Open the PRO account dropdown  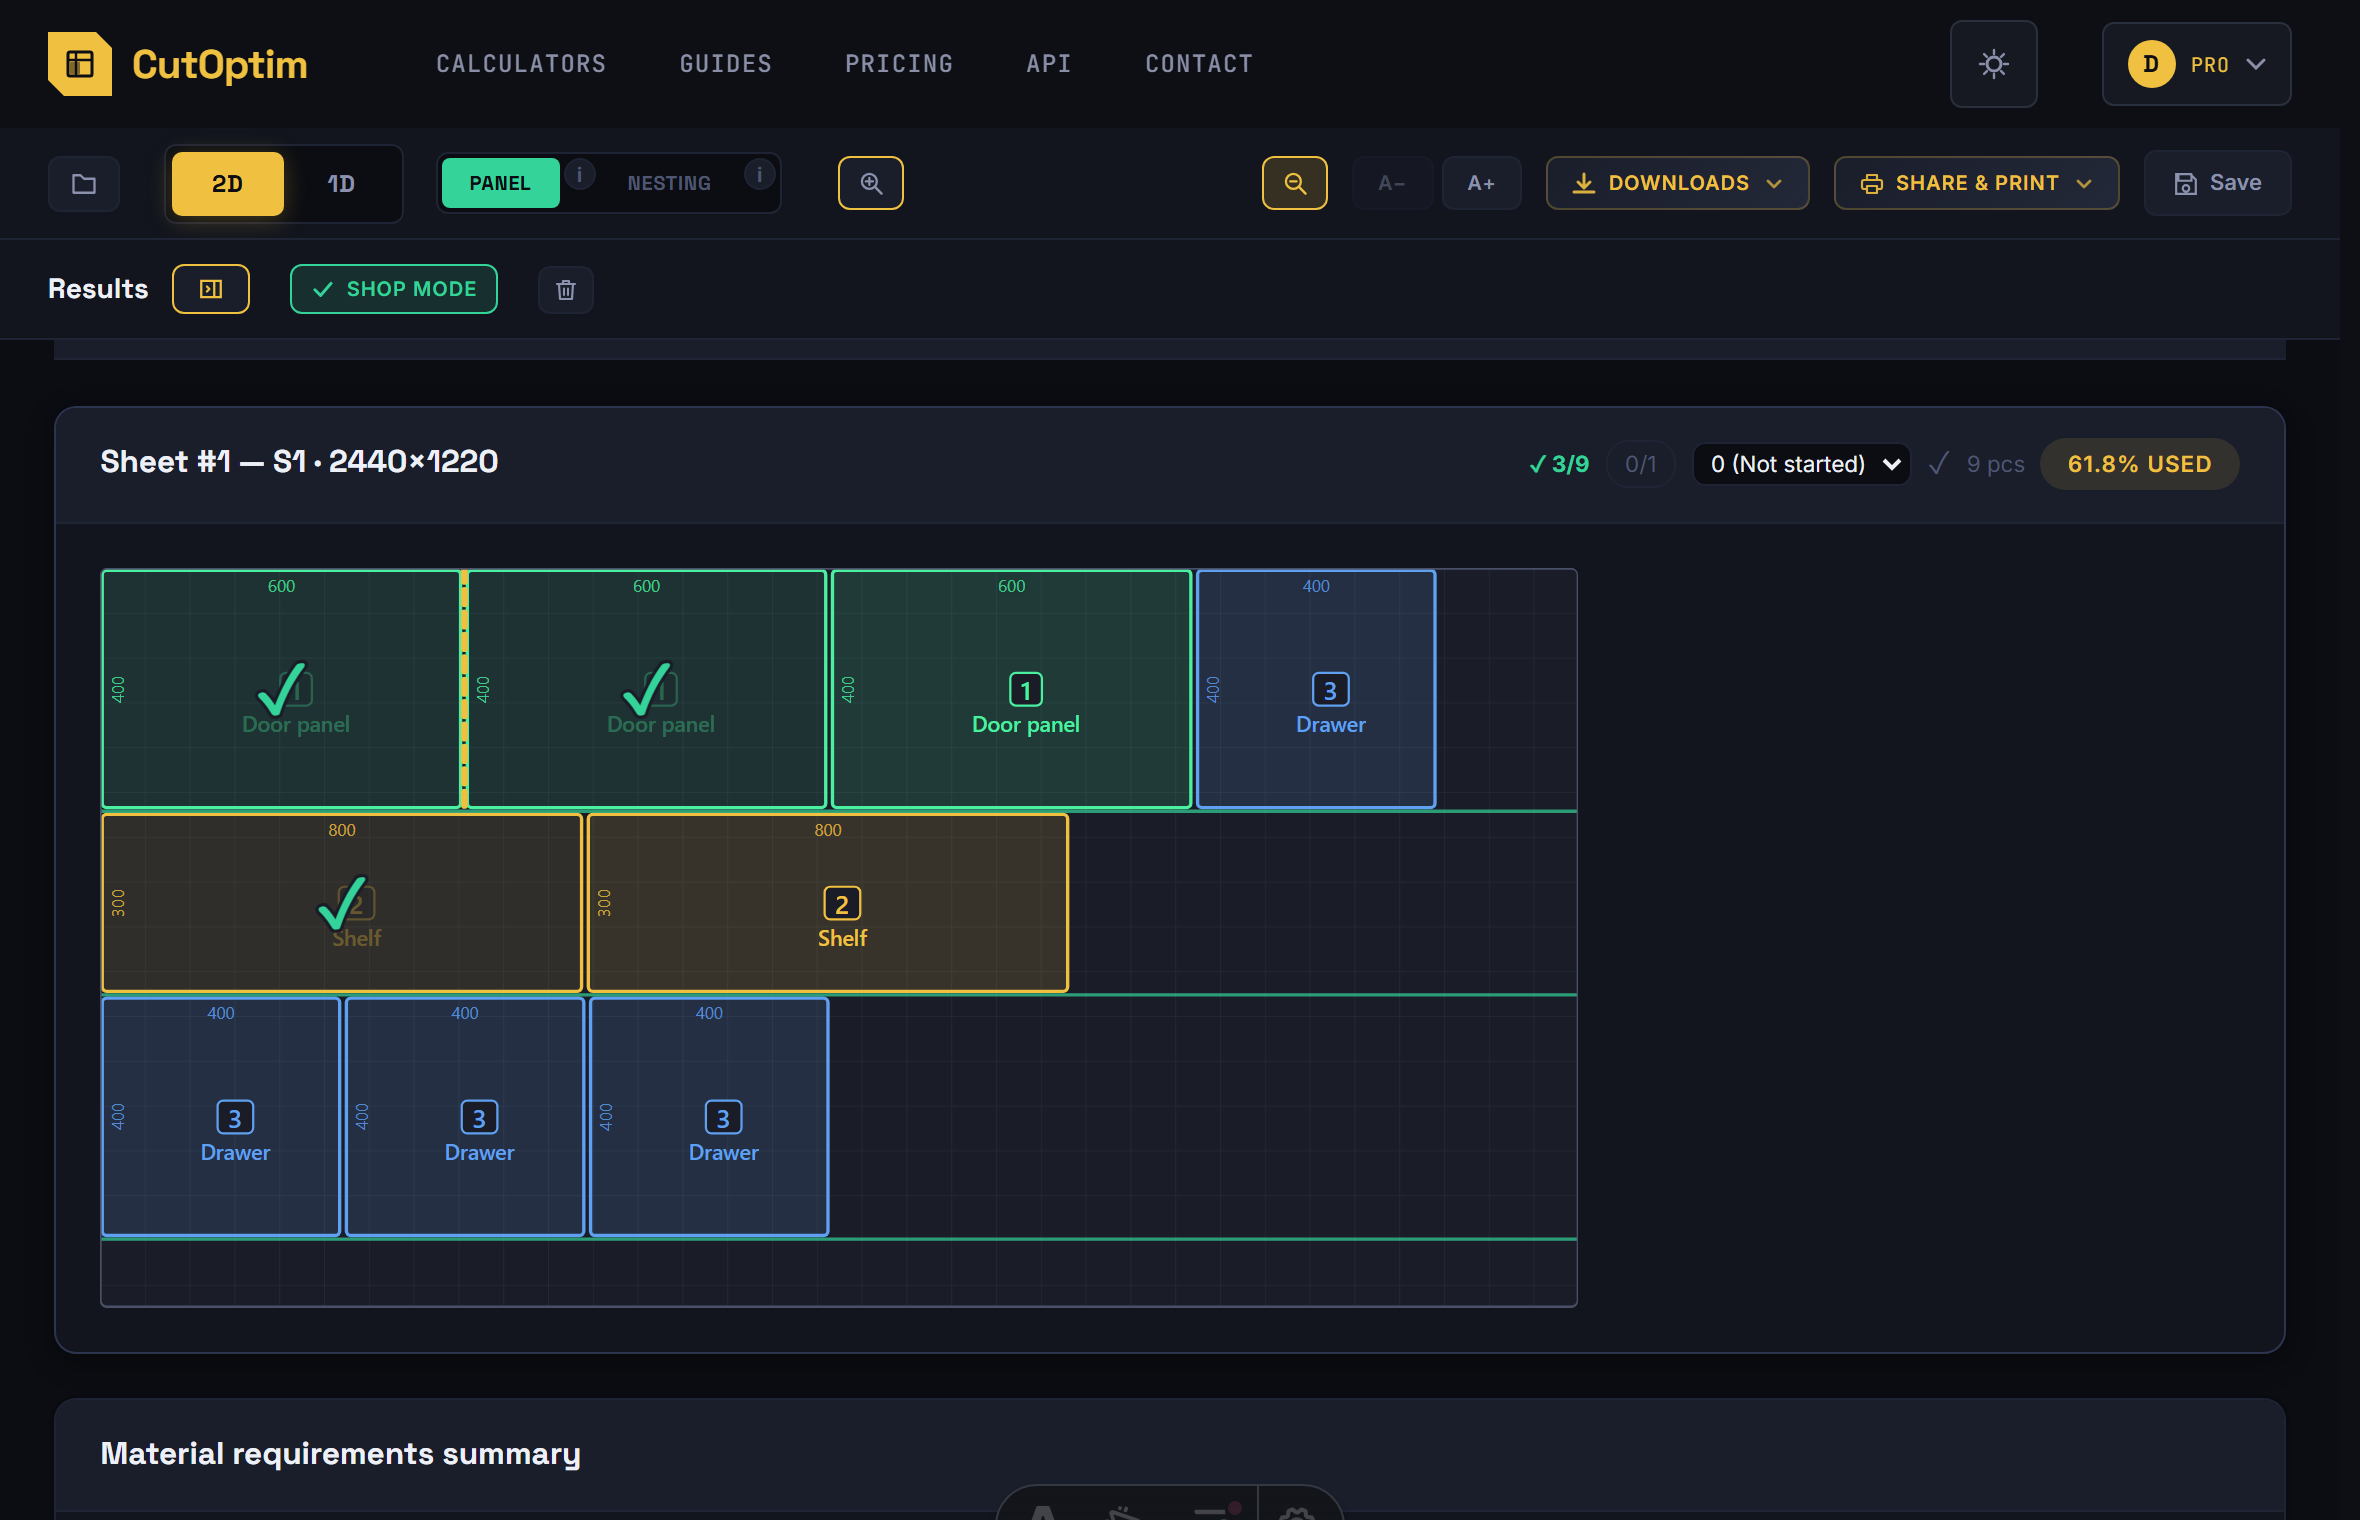[2196, 64]
